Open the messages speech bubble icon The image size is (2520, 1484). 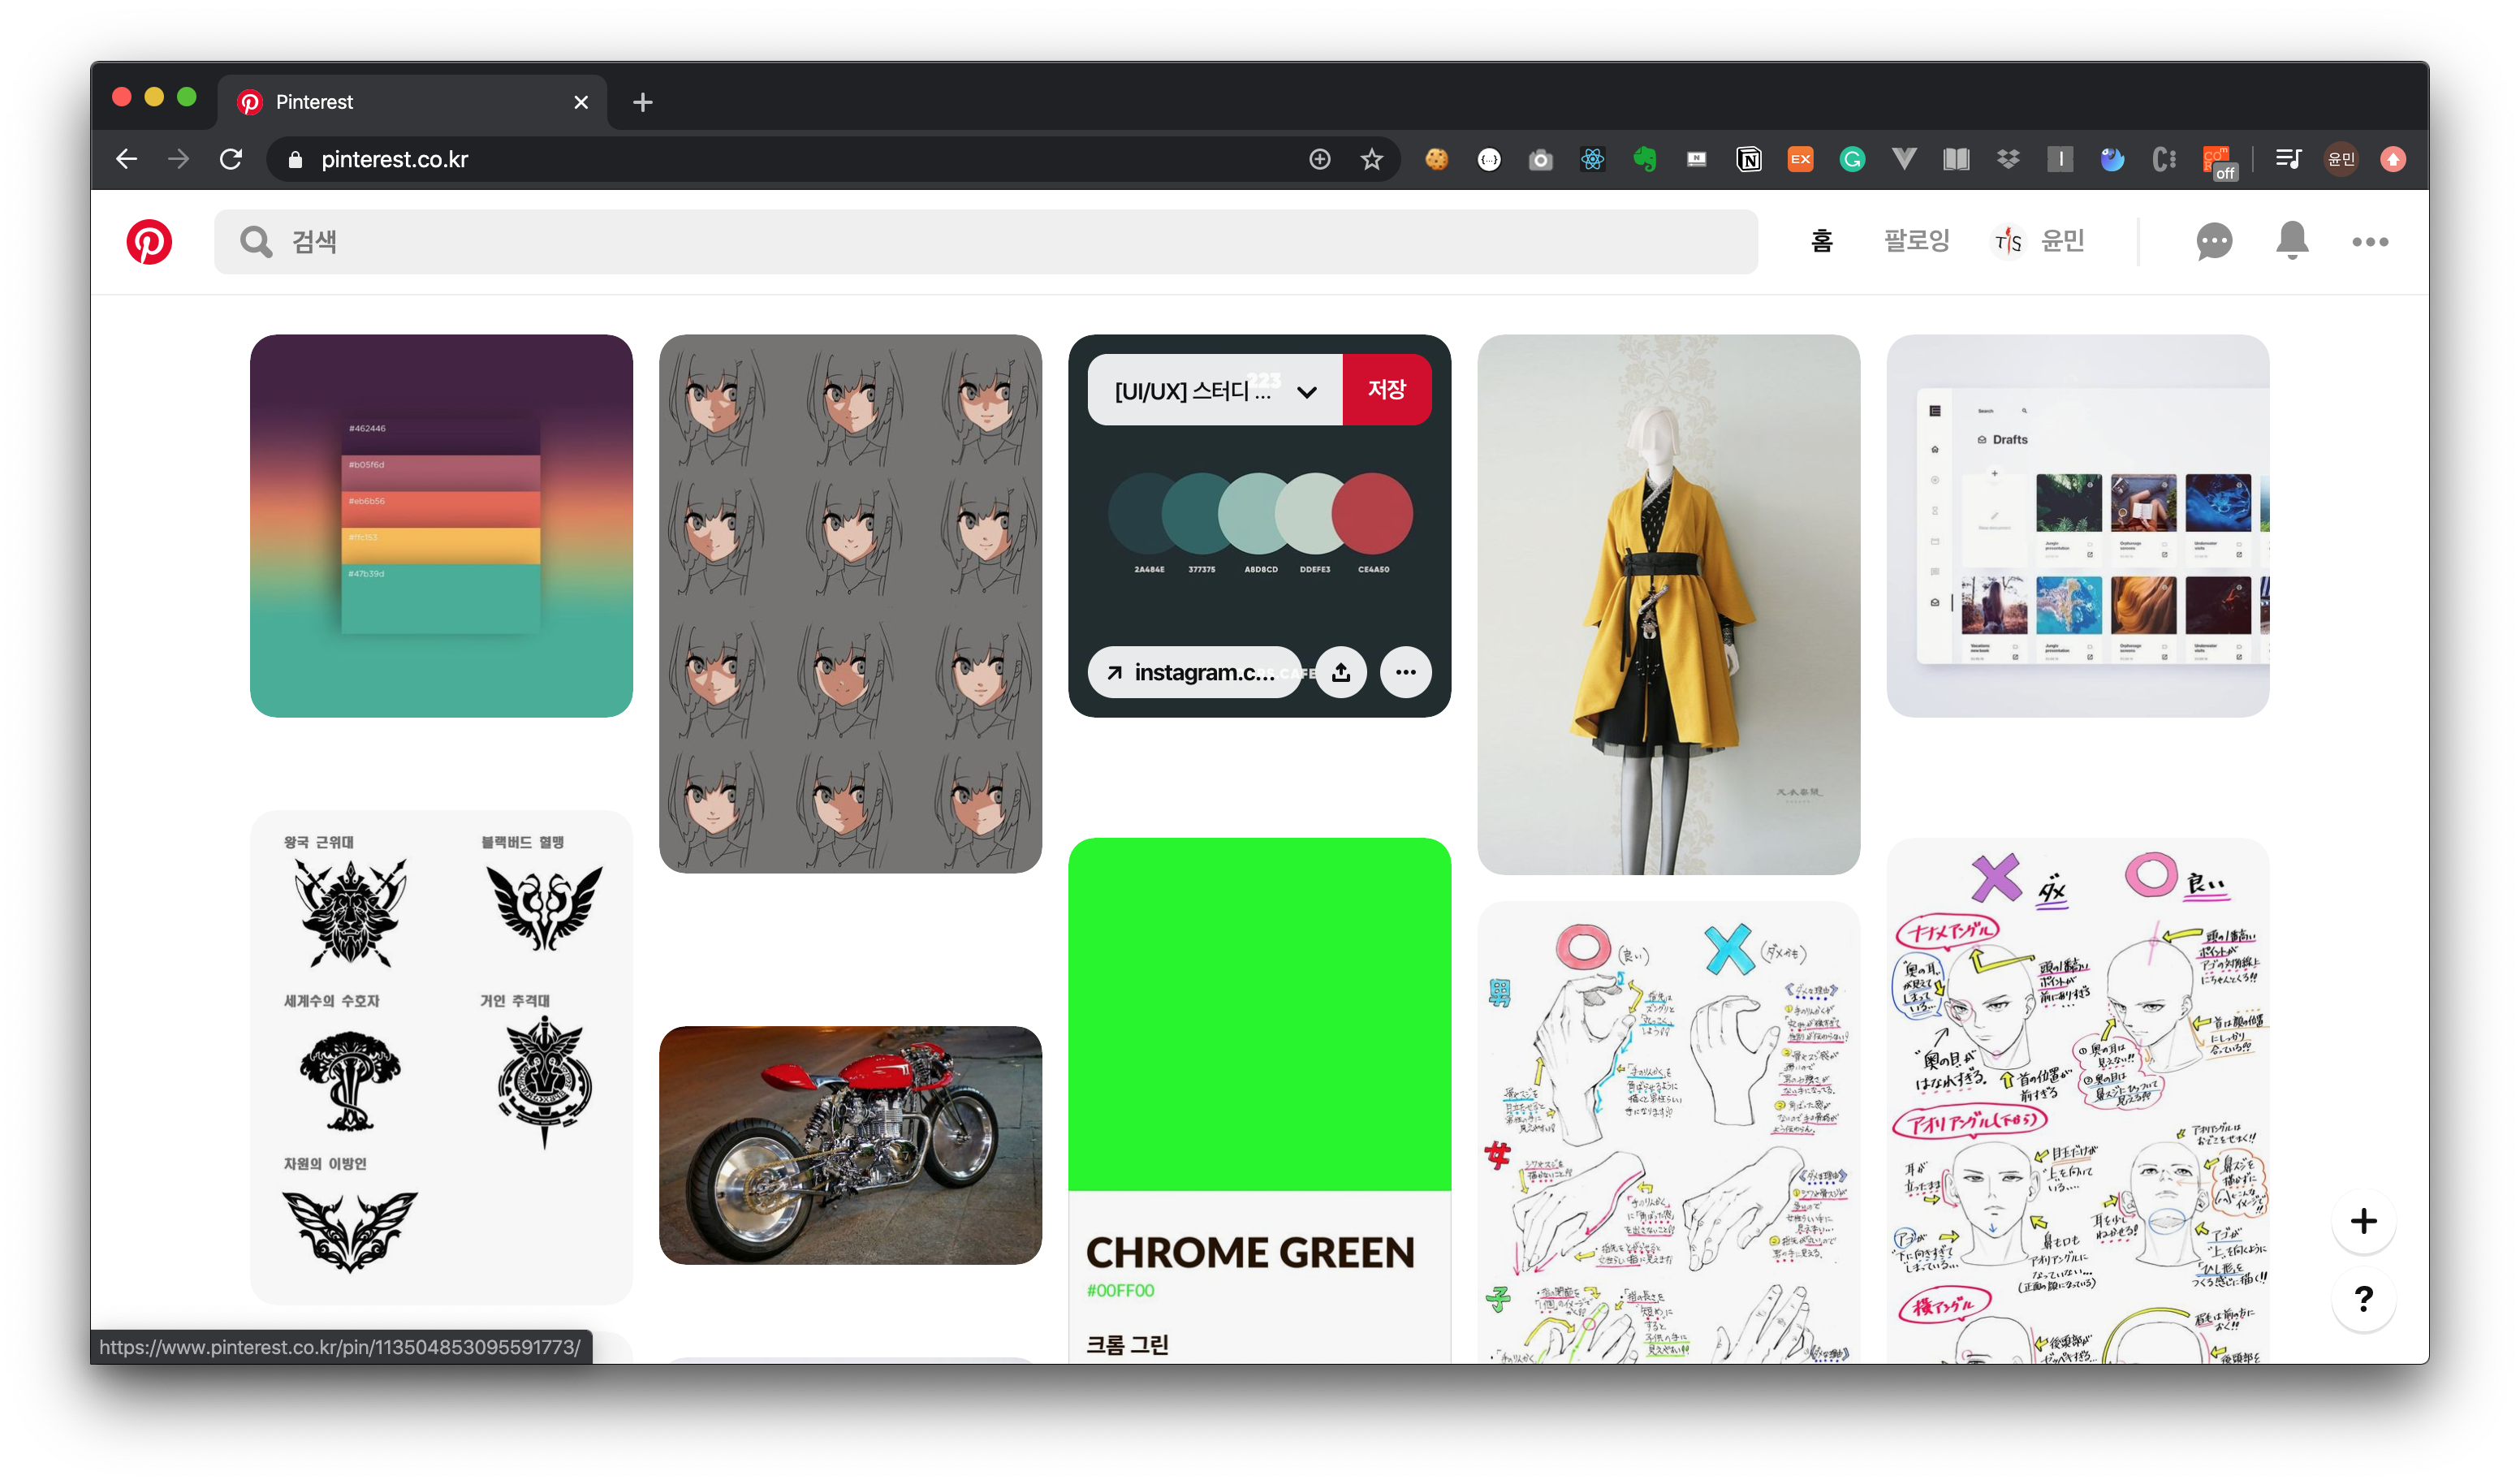[2214, 242]
